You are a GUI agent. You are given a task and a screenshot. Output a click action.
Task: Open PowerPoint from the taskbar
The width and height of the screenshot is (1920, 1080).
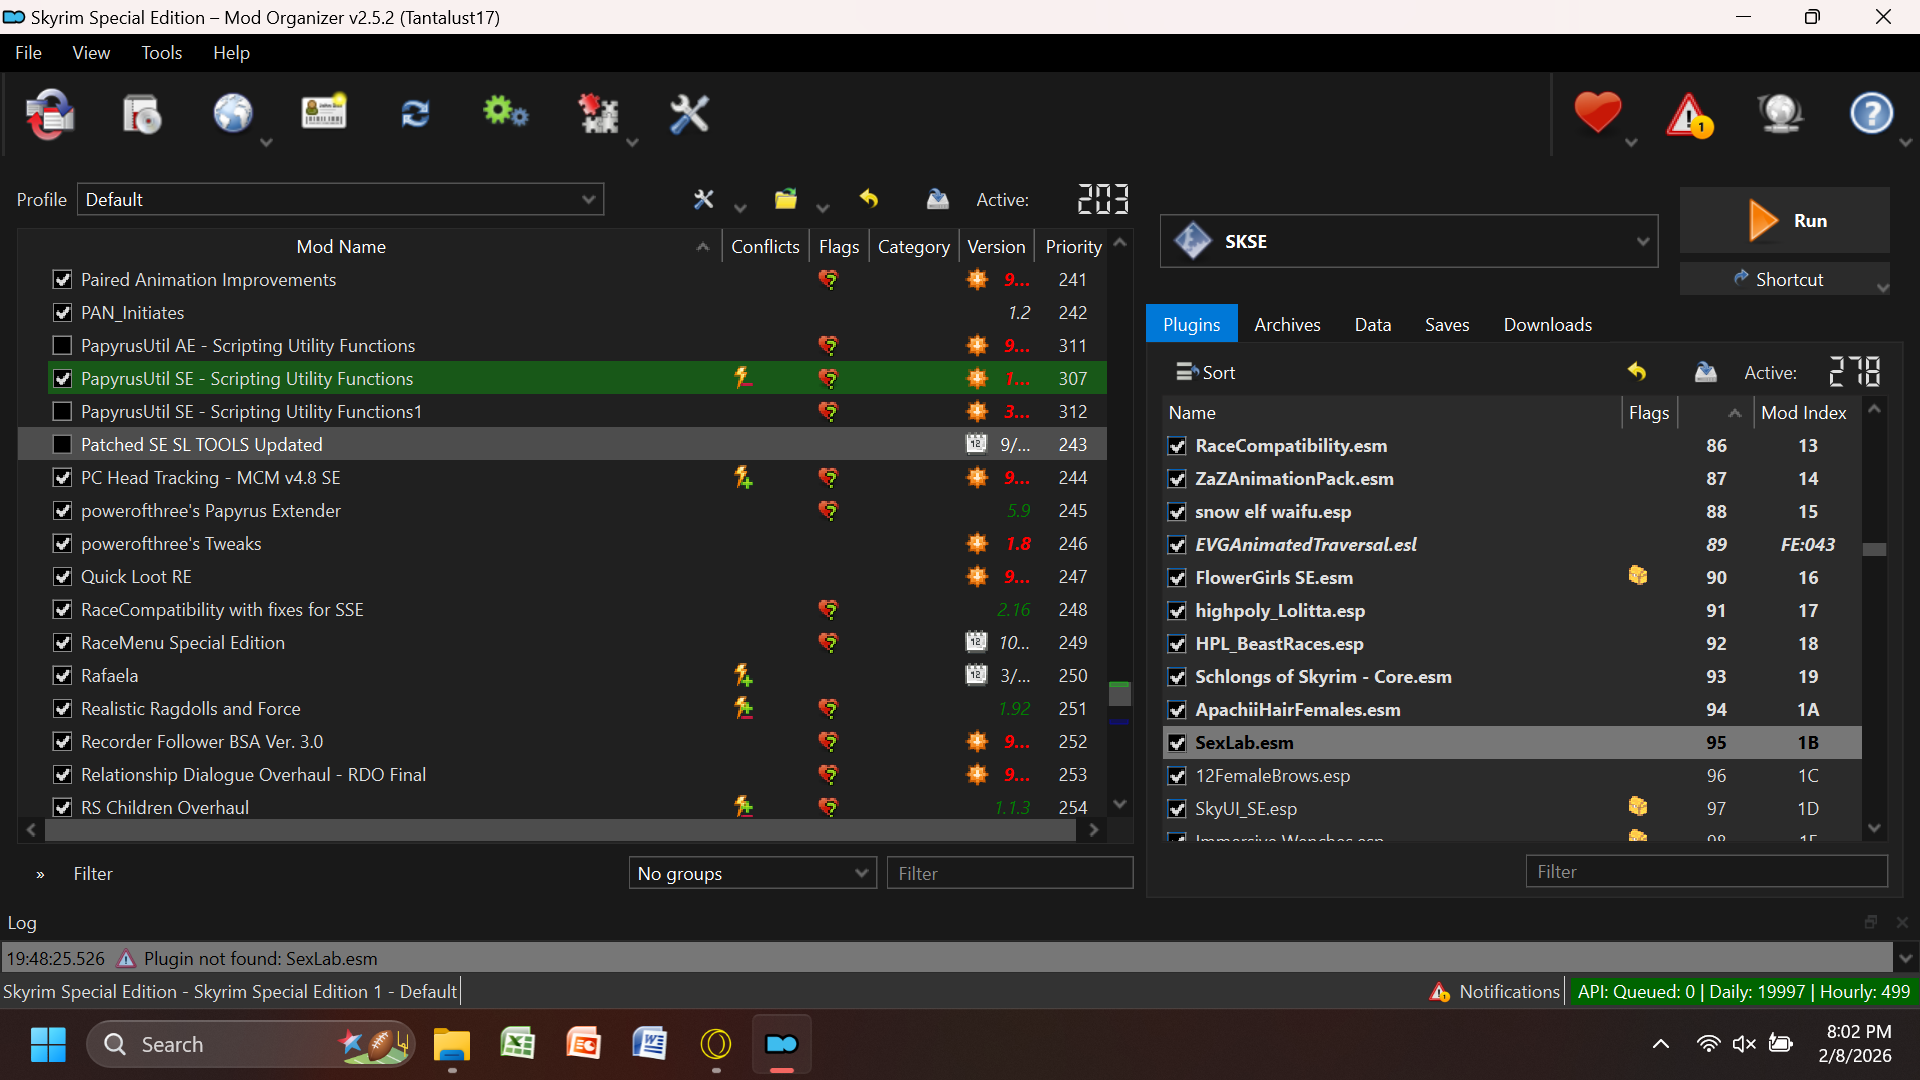click(584, 1045)
